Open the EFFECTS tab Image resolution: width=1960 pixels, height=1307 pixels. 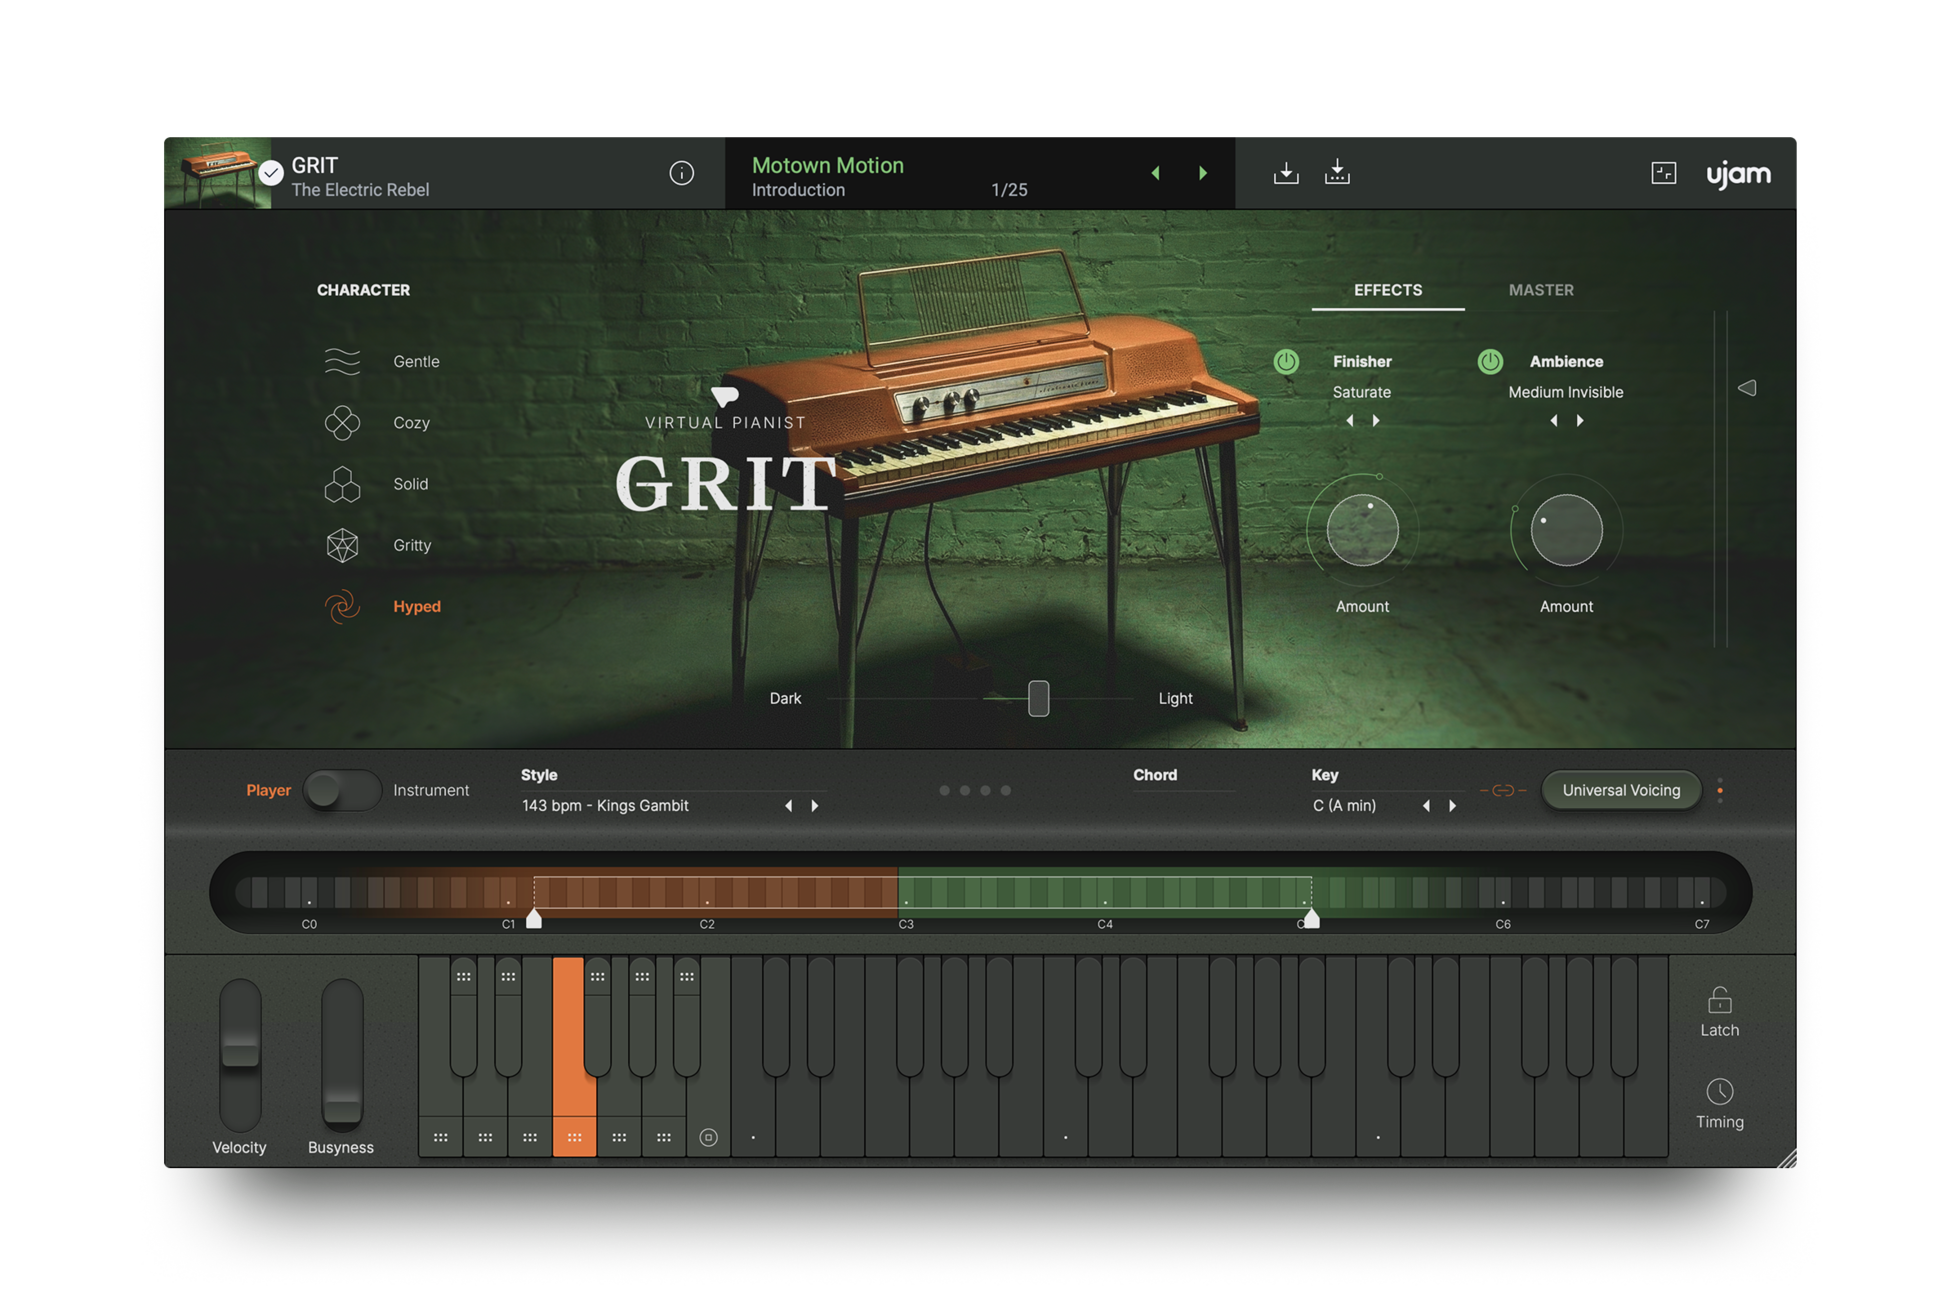1386,290
